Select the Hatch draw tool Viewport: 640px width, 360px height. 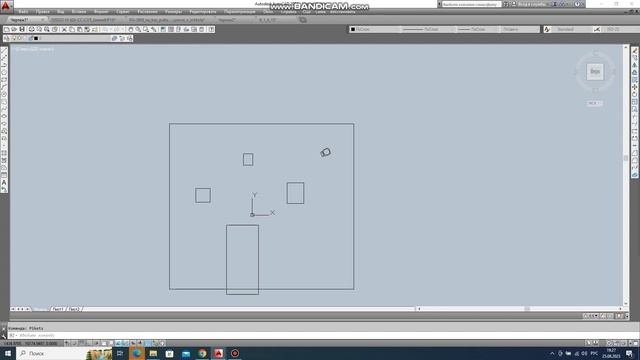point(4,153)
